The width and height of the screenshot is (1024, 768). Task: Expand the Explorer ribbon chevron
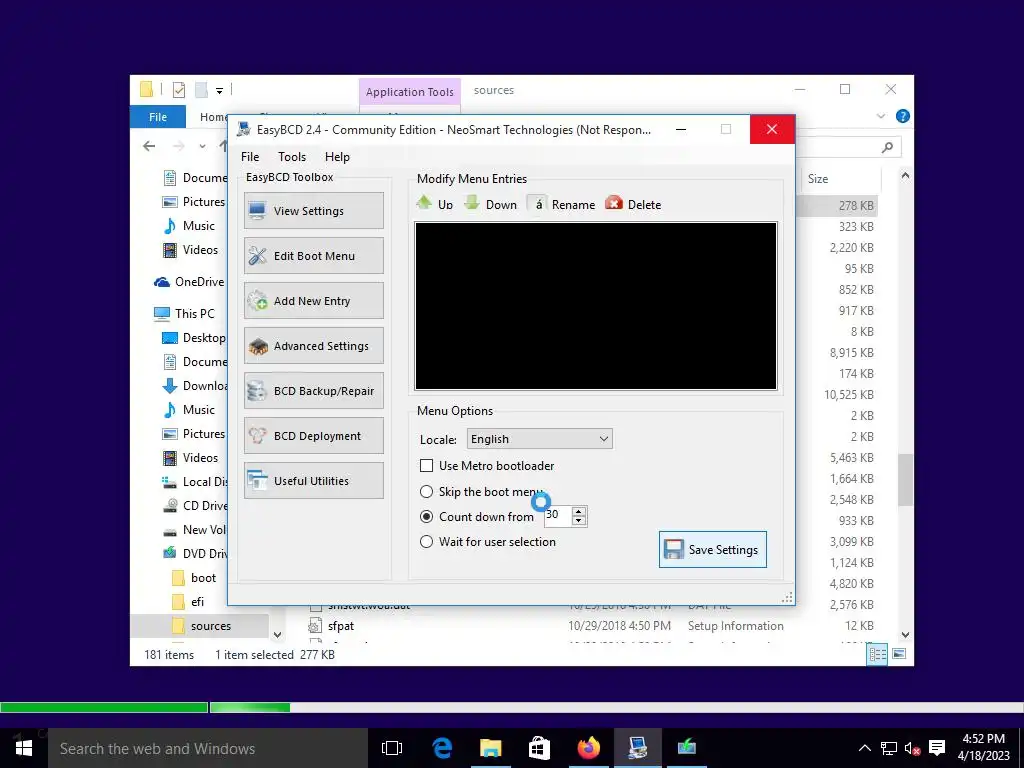(x=880, y=116)
